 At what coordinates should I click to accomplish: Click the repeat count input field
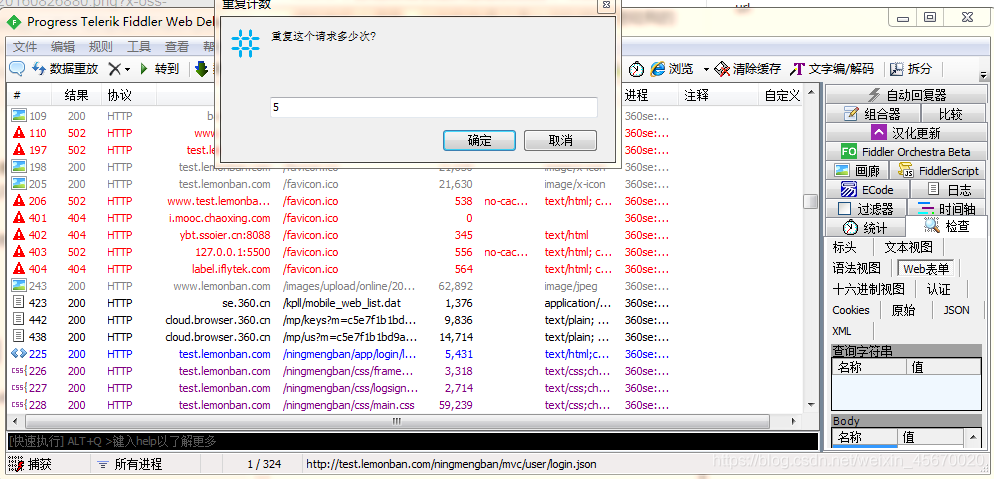[x=434, y=108]
